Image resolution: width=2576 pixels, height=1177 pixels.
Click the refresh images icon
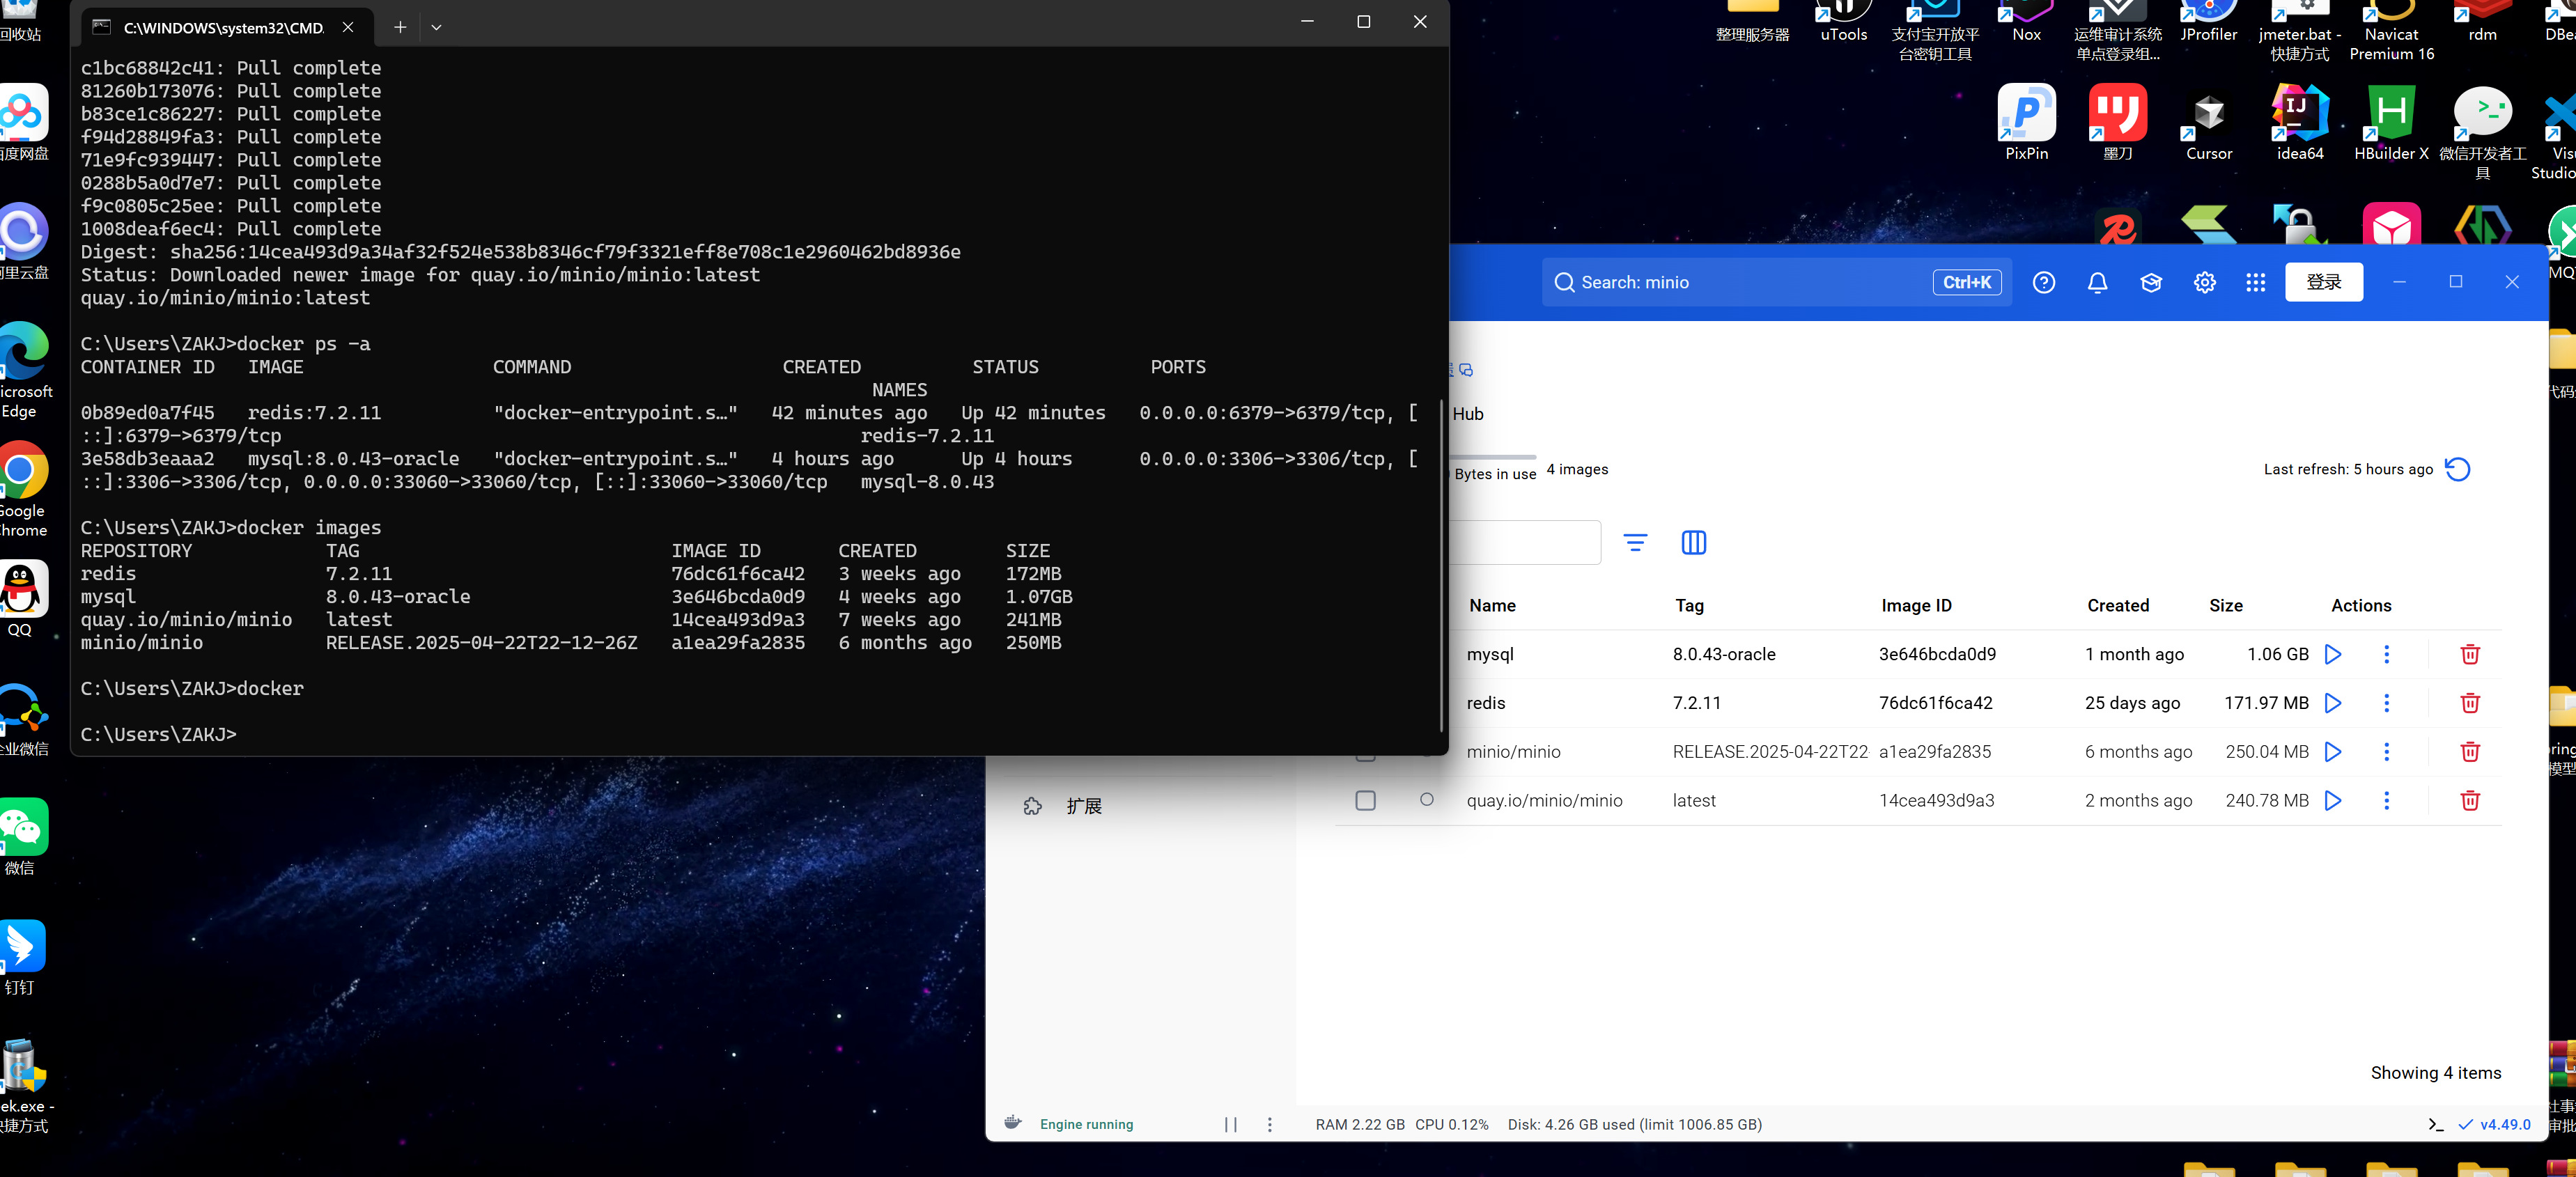[x=2457, y=469]
